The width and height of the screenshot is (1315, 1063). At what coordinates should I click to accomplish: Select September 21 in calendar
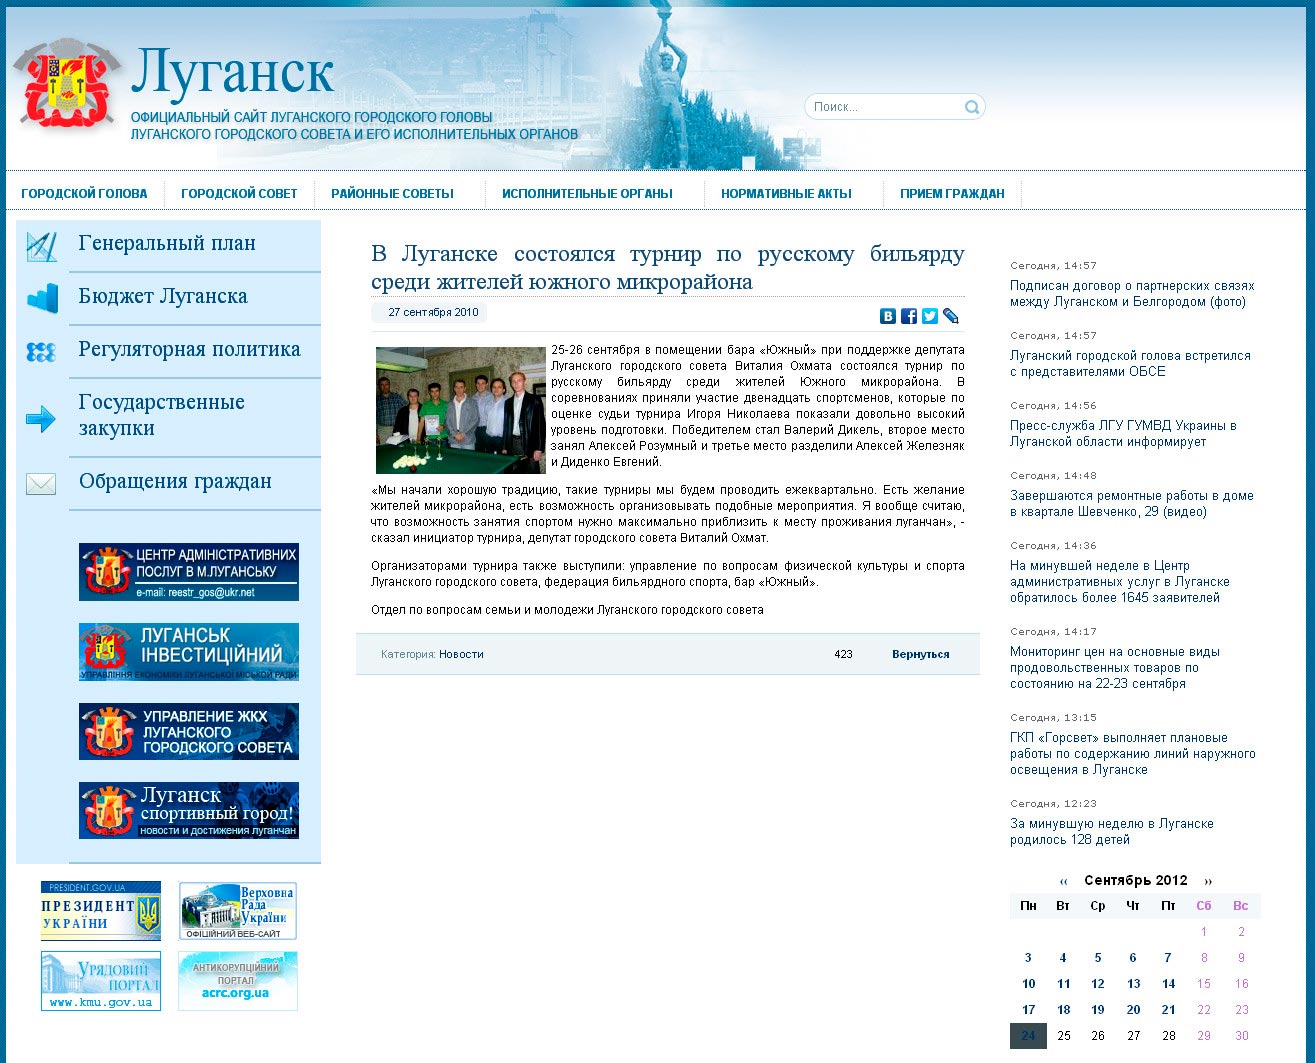(1168, 1010)
